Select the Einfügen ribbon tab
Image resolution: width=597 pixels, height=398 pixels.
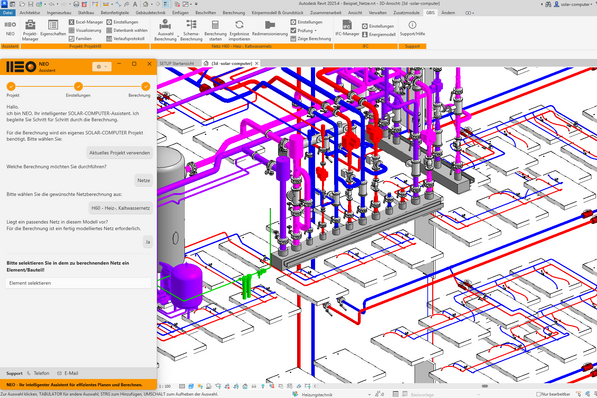pyautogui.click(x=180, y=13)
